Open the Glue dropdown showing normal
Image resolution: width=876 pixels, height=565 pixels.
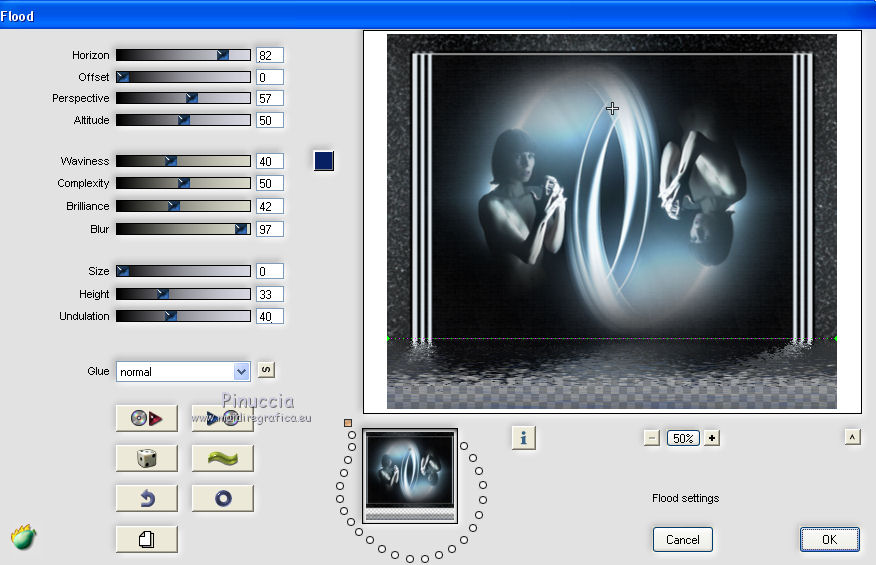[183, 372]
